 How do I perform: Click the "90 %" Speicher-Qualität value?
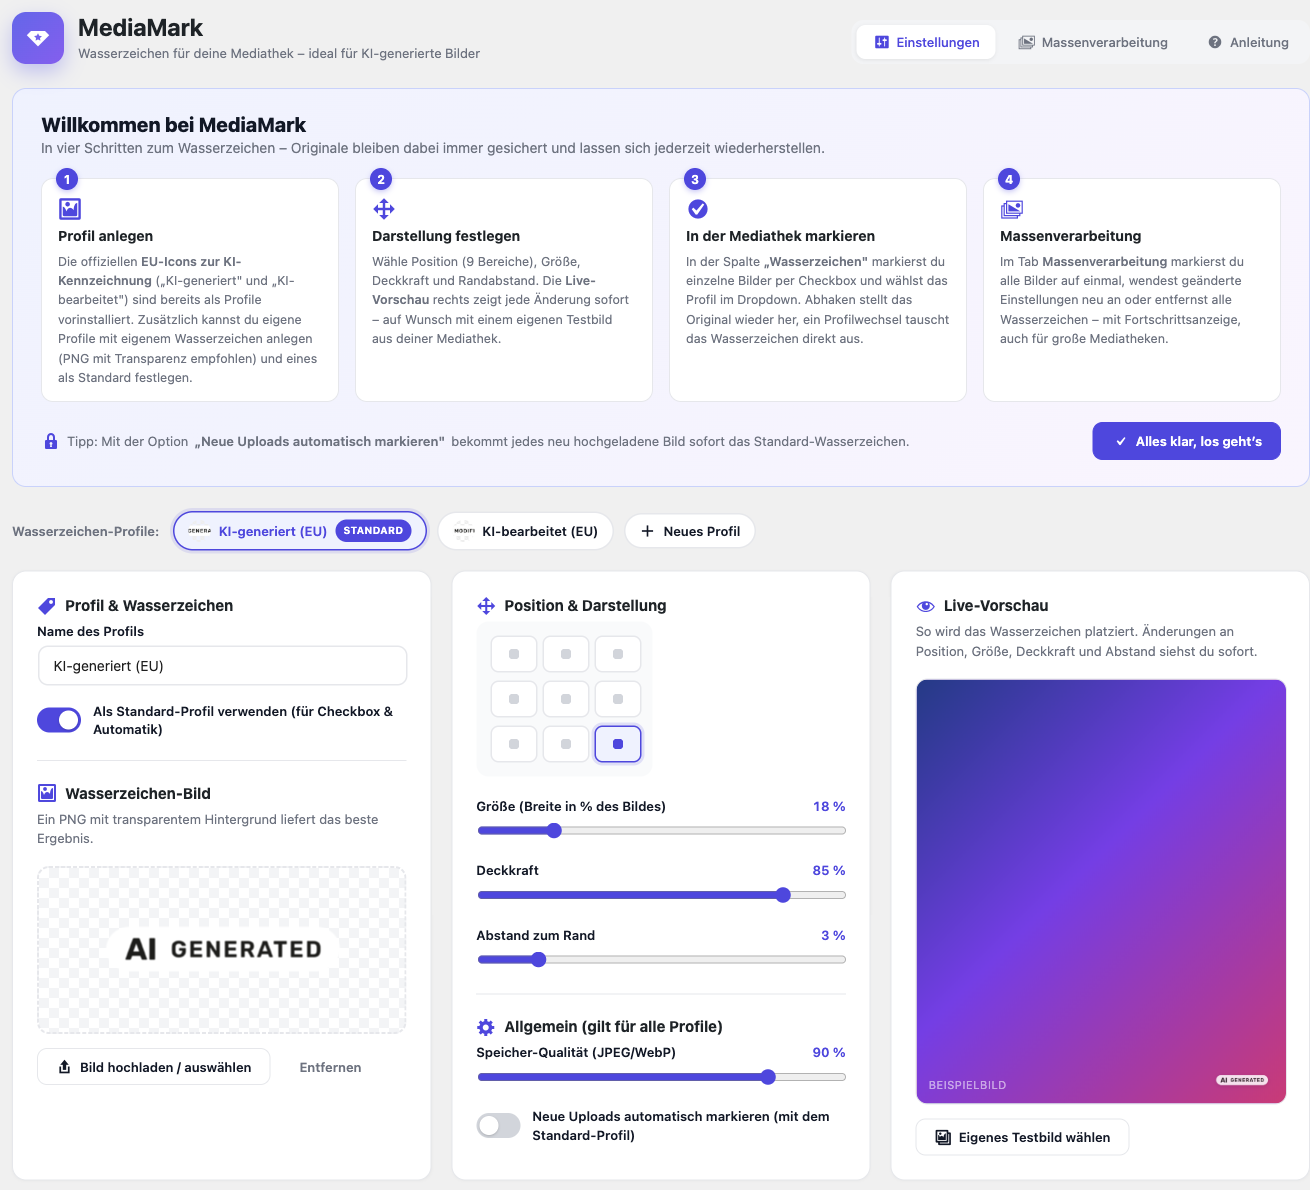tap(829, 1052)
